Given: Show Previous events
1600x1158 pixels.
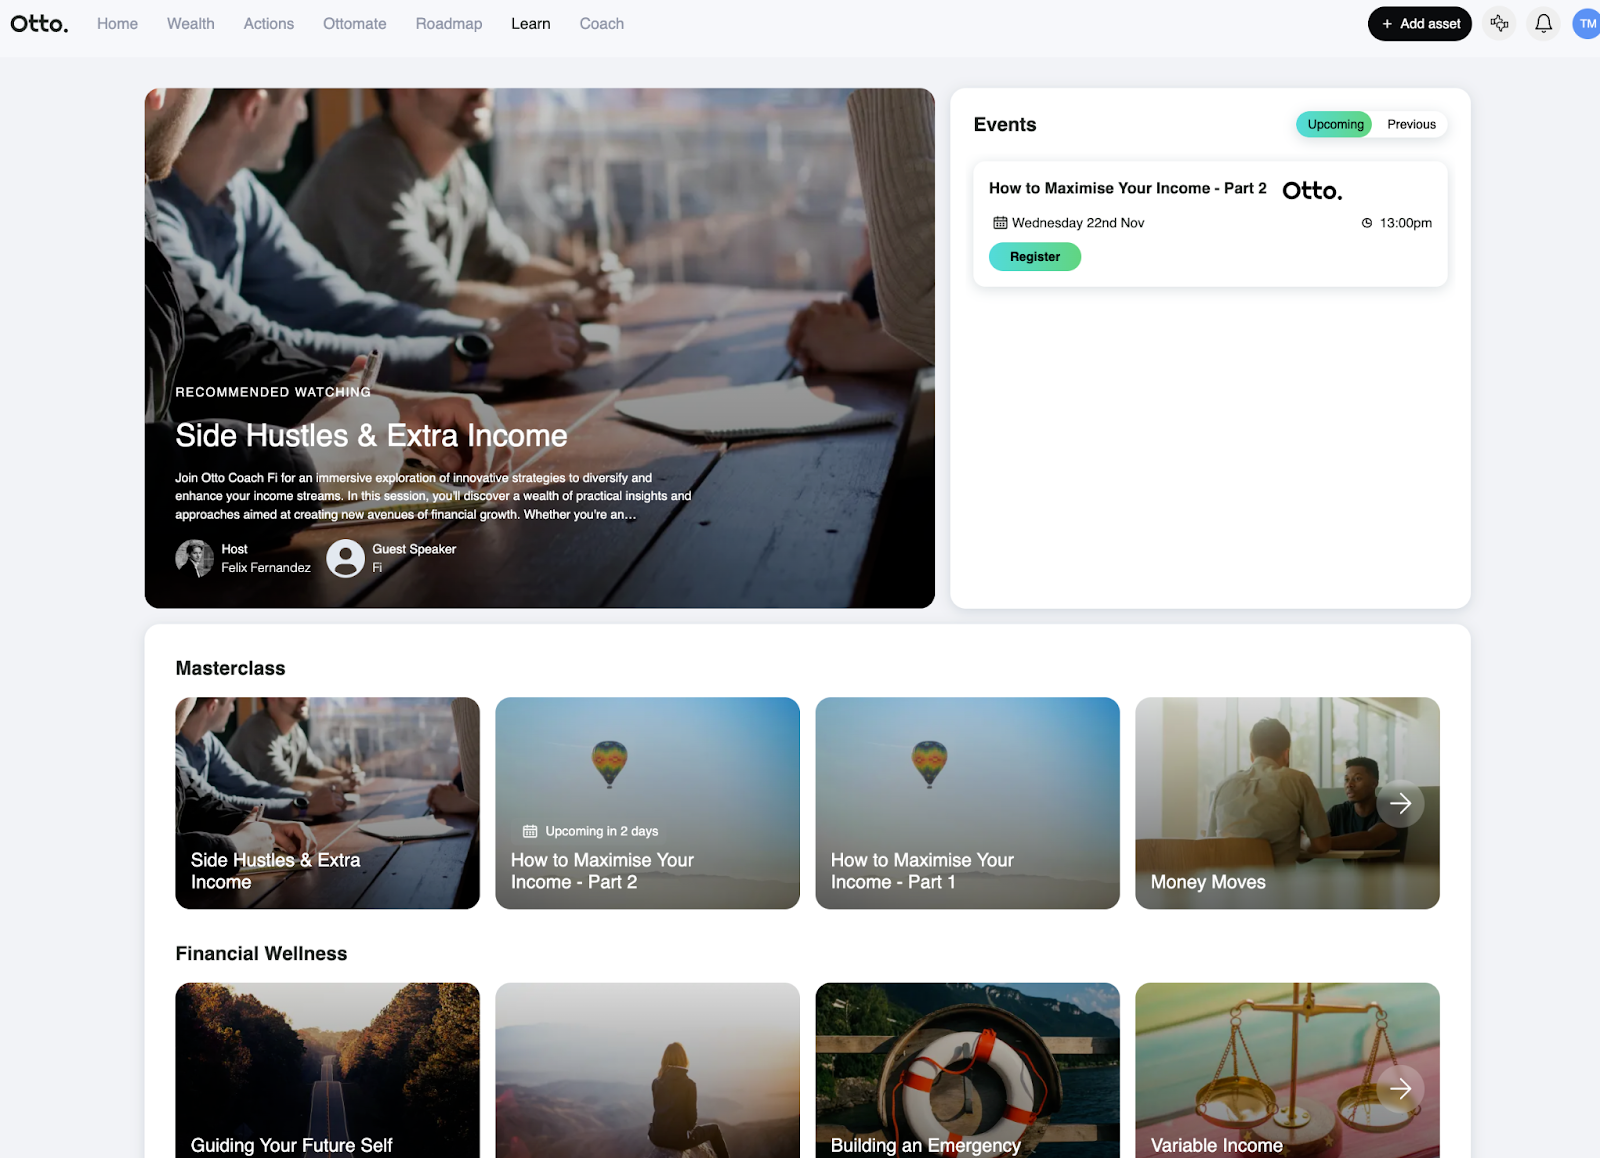Looking at the screenshot, I should point(1411,124).
